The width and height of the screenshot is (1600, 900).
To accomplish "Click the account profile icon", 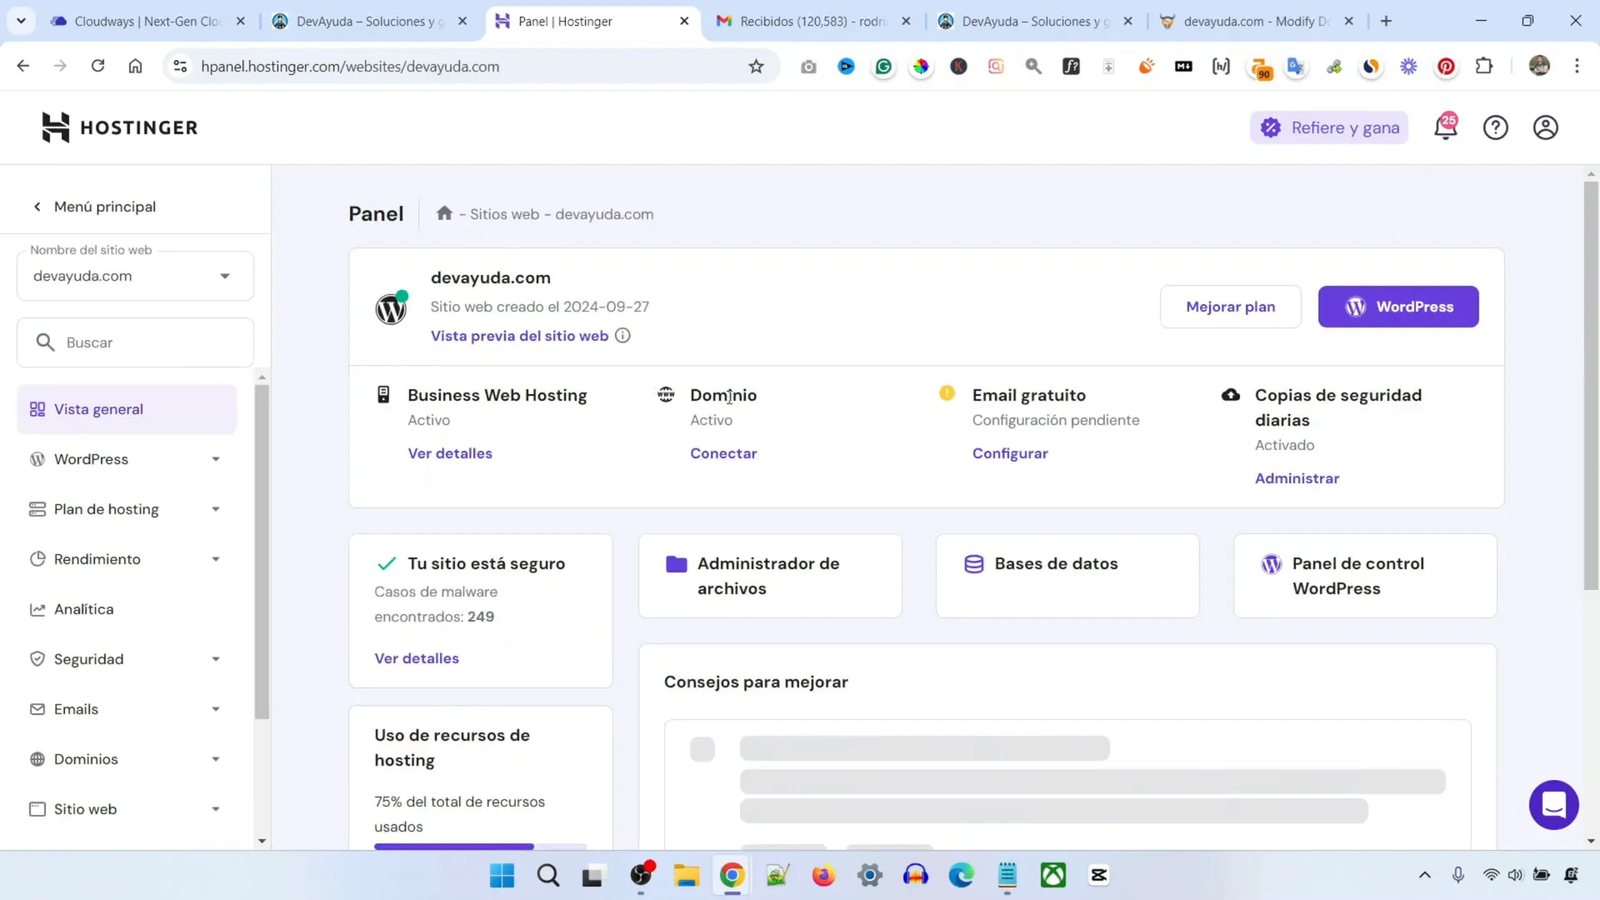I will (x=1545, y=127).
